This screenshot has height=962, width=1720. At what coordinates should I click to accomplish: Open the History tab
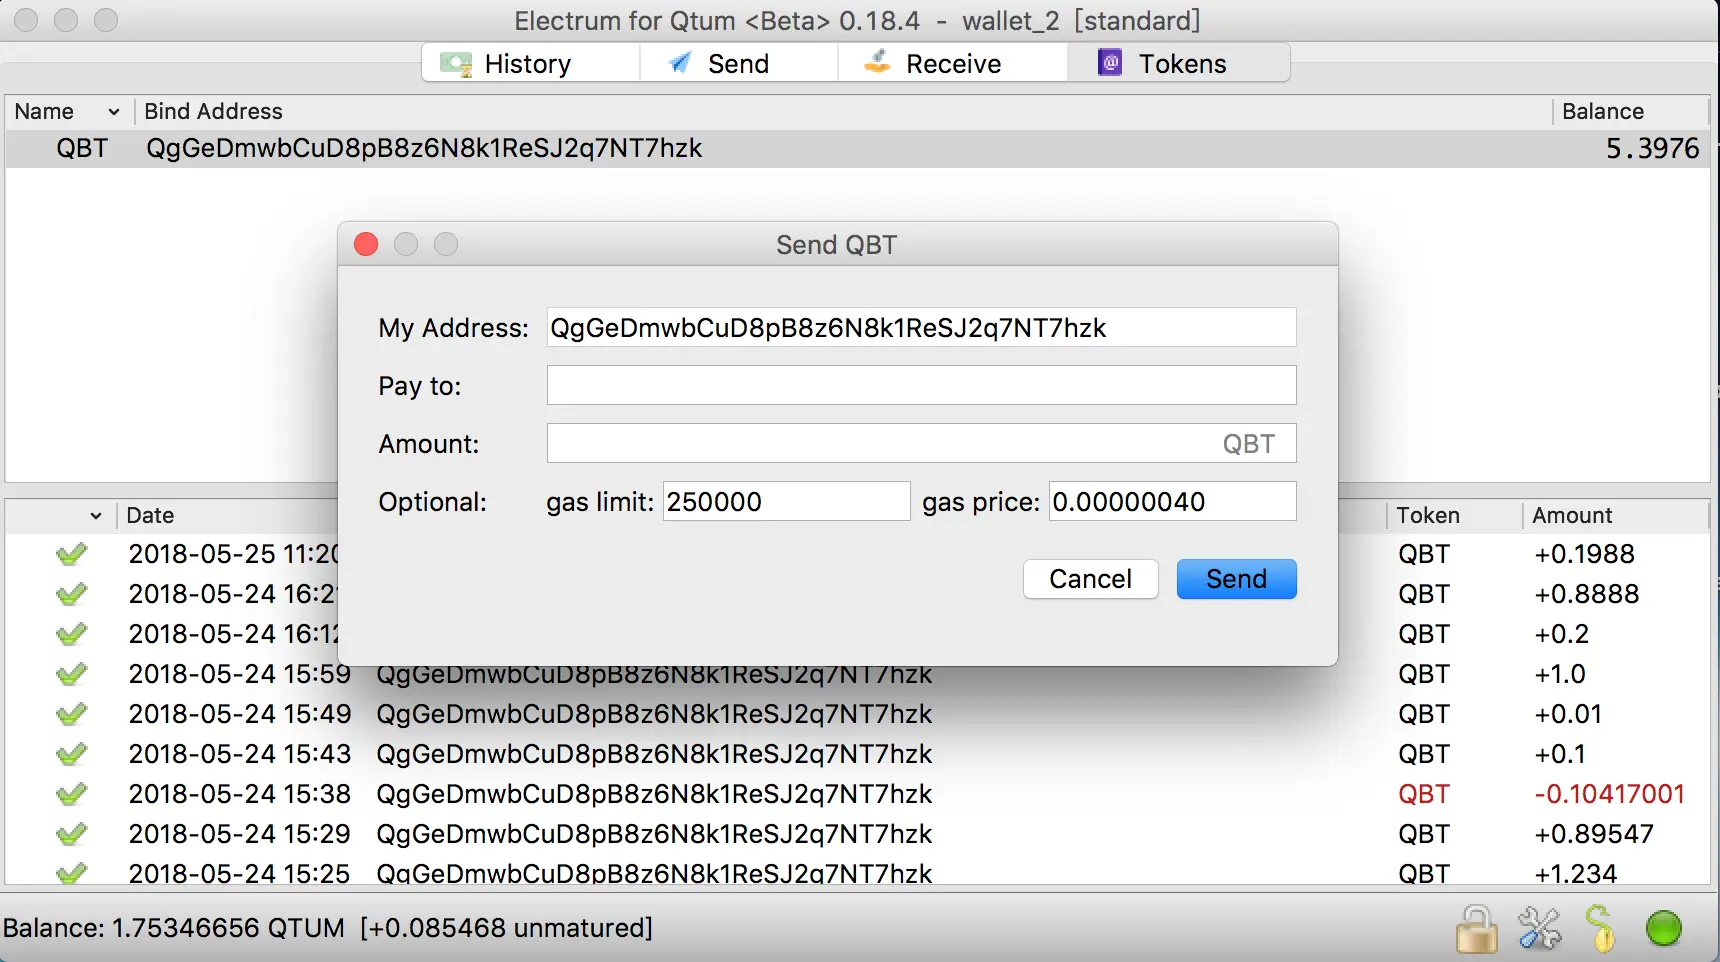[530, 63]
